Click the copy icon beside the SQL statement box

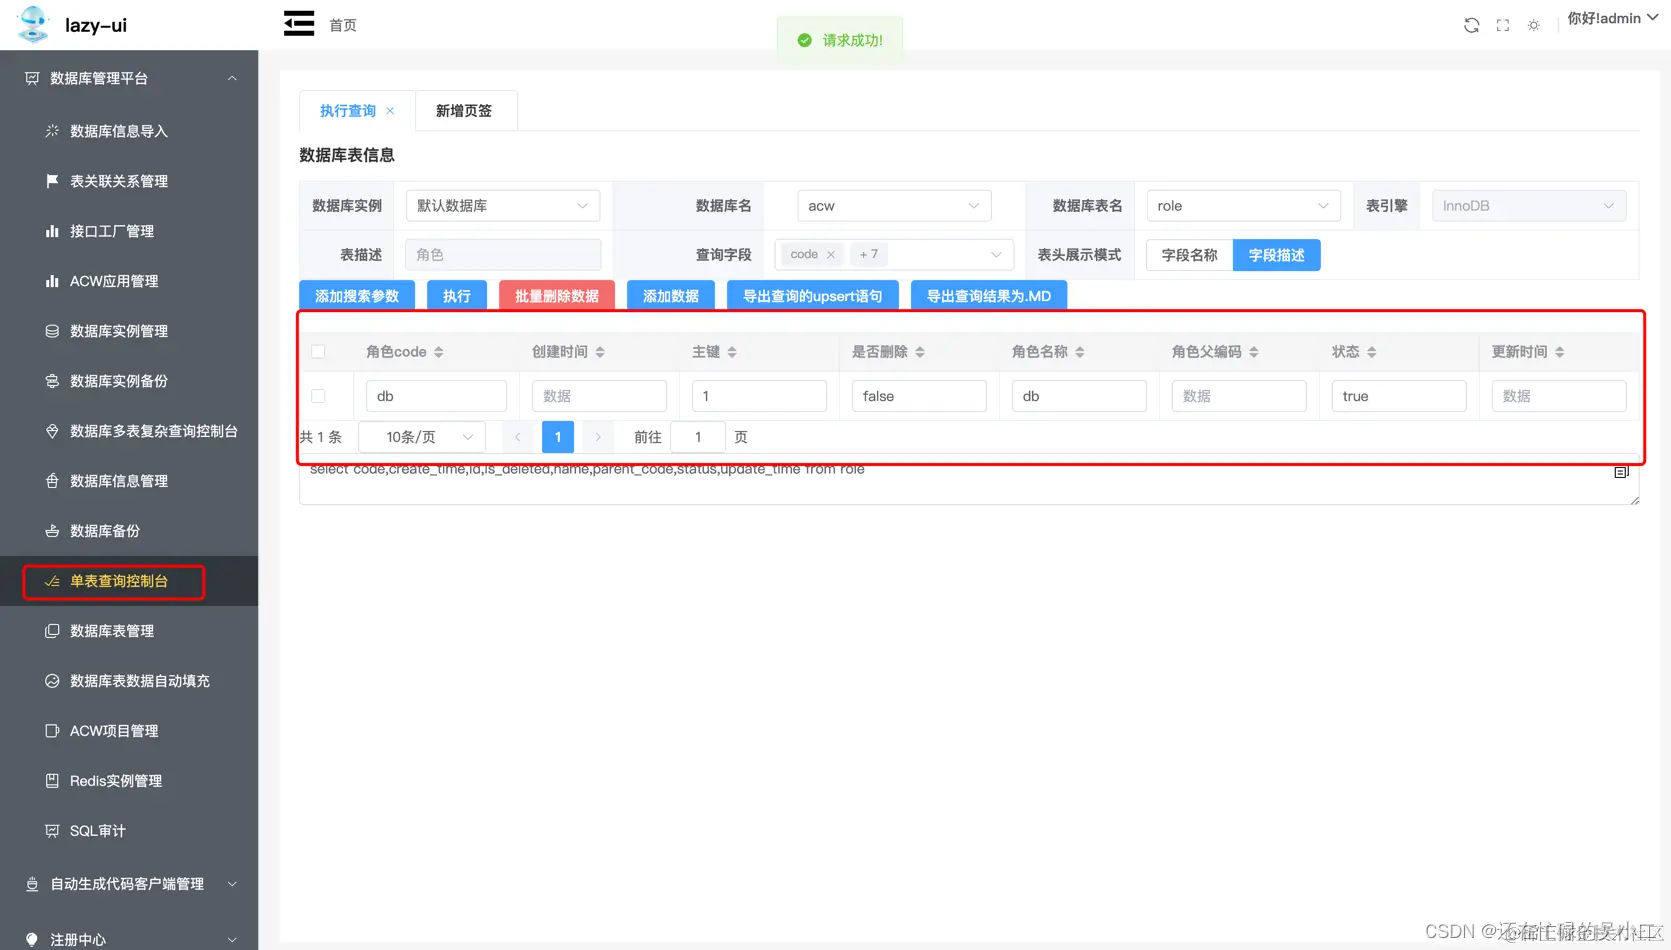click(1621, 471)
